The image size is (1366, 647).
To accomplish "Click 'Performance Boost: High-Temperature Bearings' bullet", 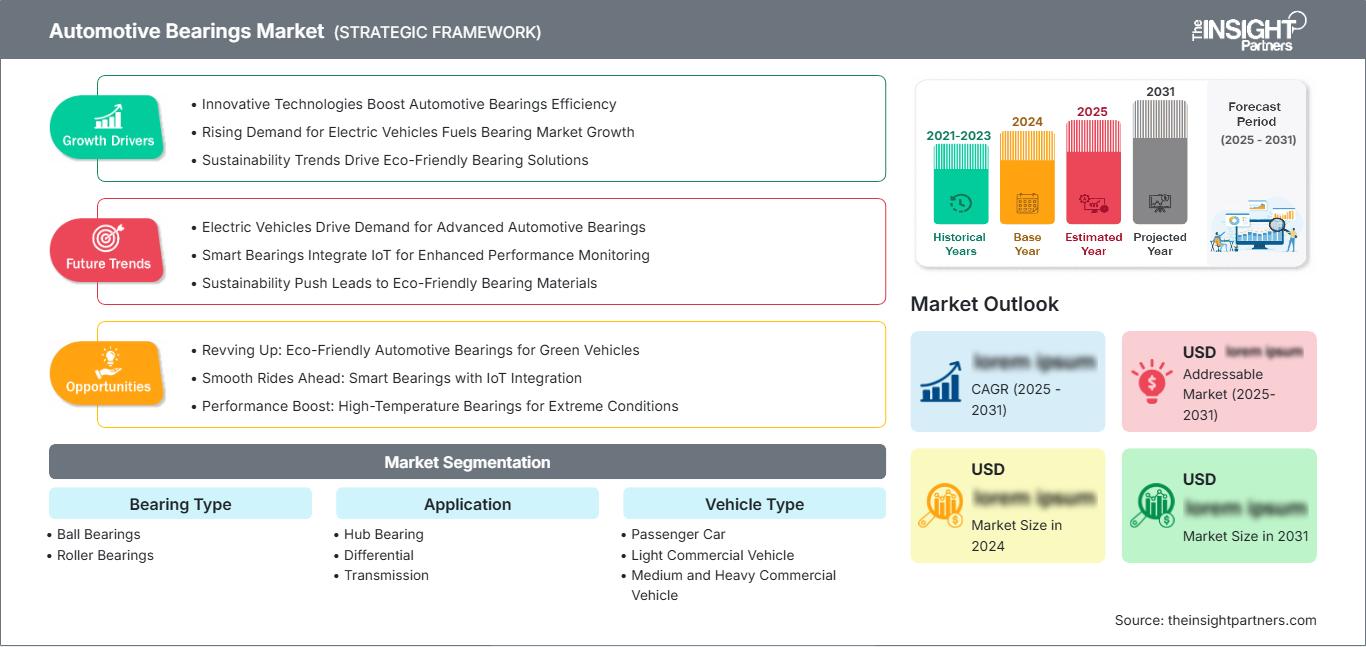I will click(x=440, y=406).
